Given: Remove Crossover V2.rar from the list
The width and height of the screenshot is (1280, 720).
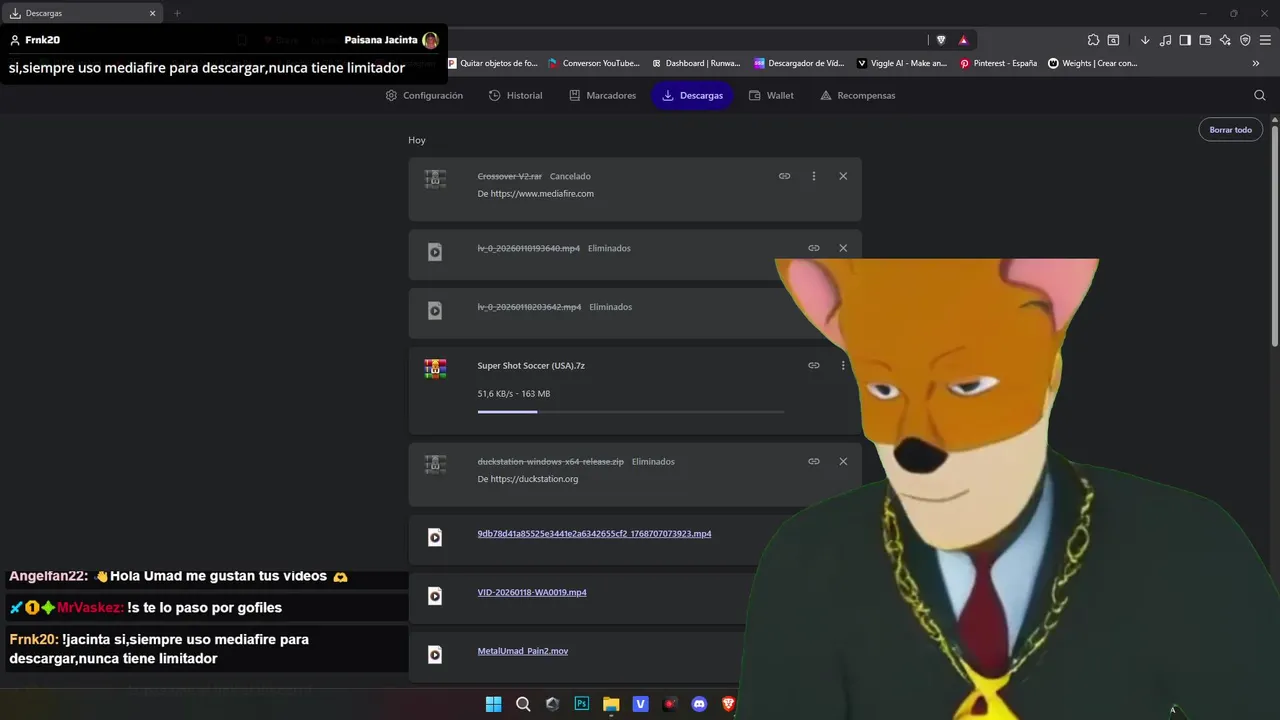Looking at the screenshot, I should click(x=843, y=176).
